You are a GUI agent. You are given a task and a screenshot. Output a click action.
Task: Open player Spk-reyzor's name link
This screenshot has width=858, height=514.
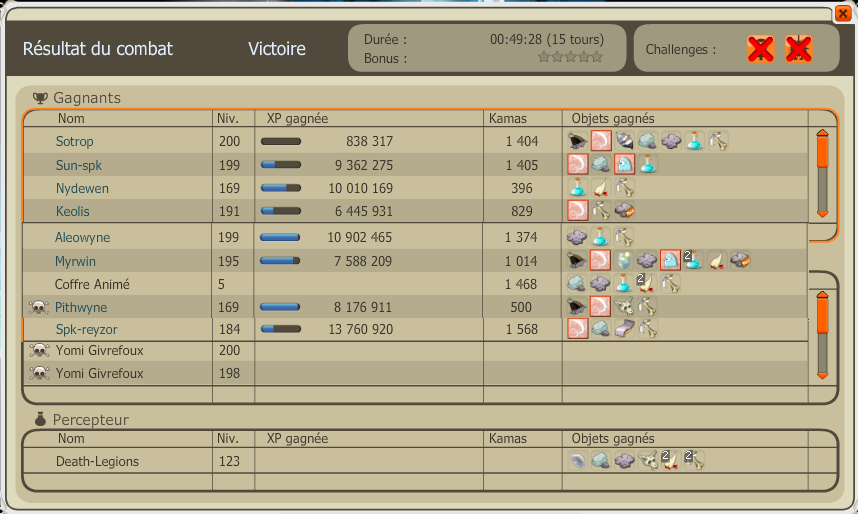(x=86, y=330)
